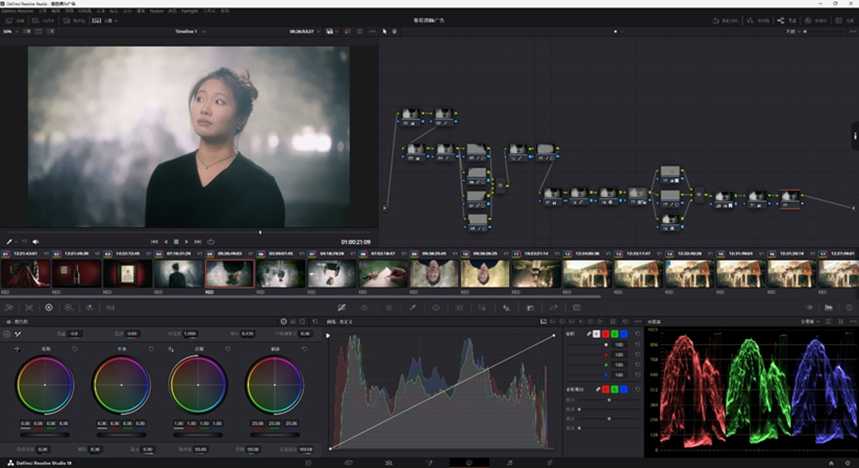Reset the Lift color wheel
This screenshot has height=468, width=859.
click(75, 349)
